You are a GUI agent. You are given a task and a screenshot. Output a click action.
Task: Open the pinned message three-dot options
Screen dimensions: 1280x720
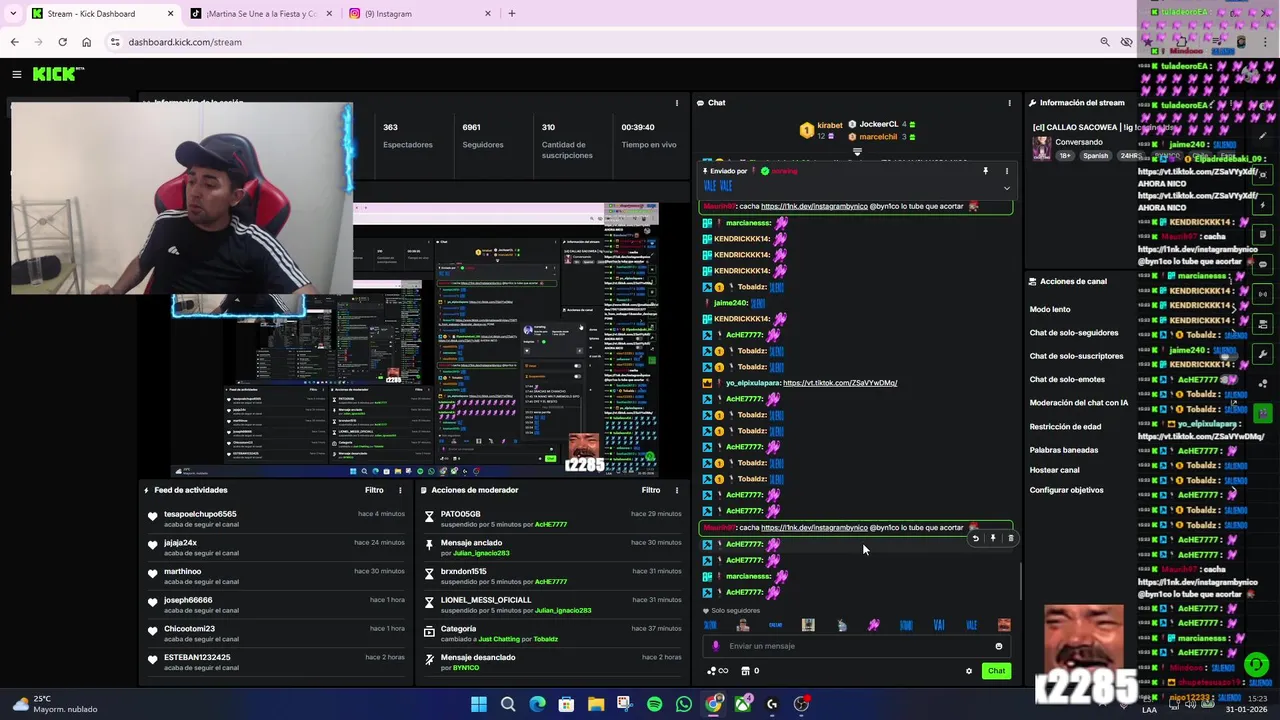tap(1007, 171)
